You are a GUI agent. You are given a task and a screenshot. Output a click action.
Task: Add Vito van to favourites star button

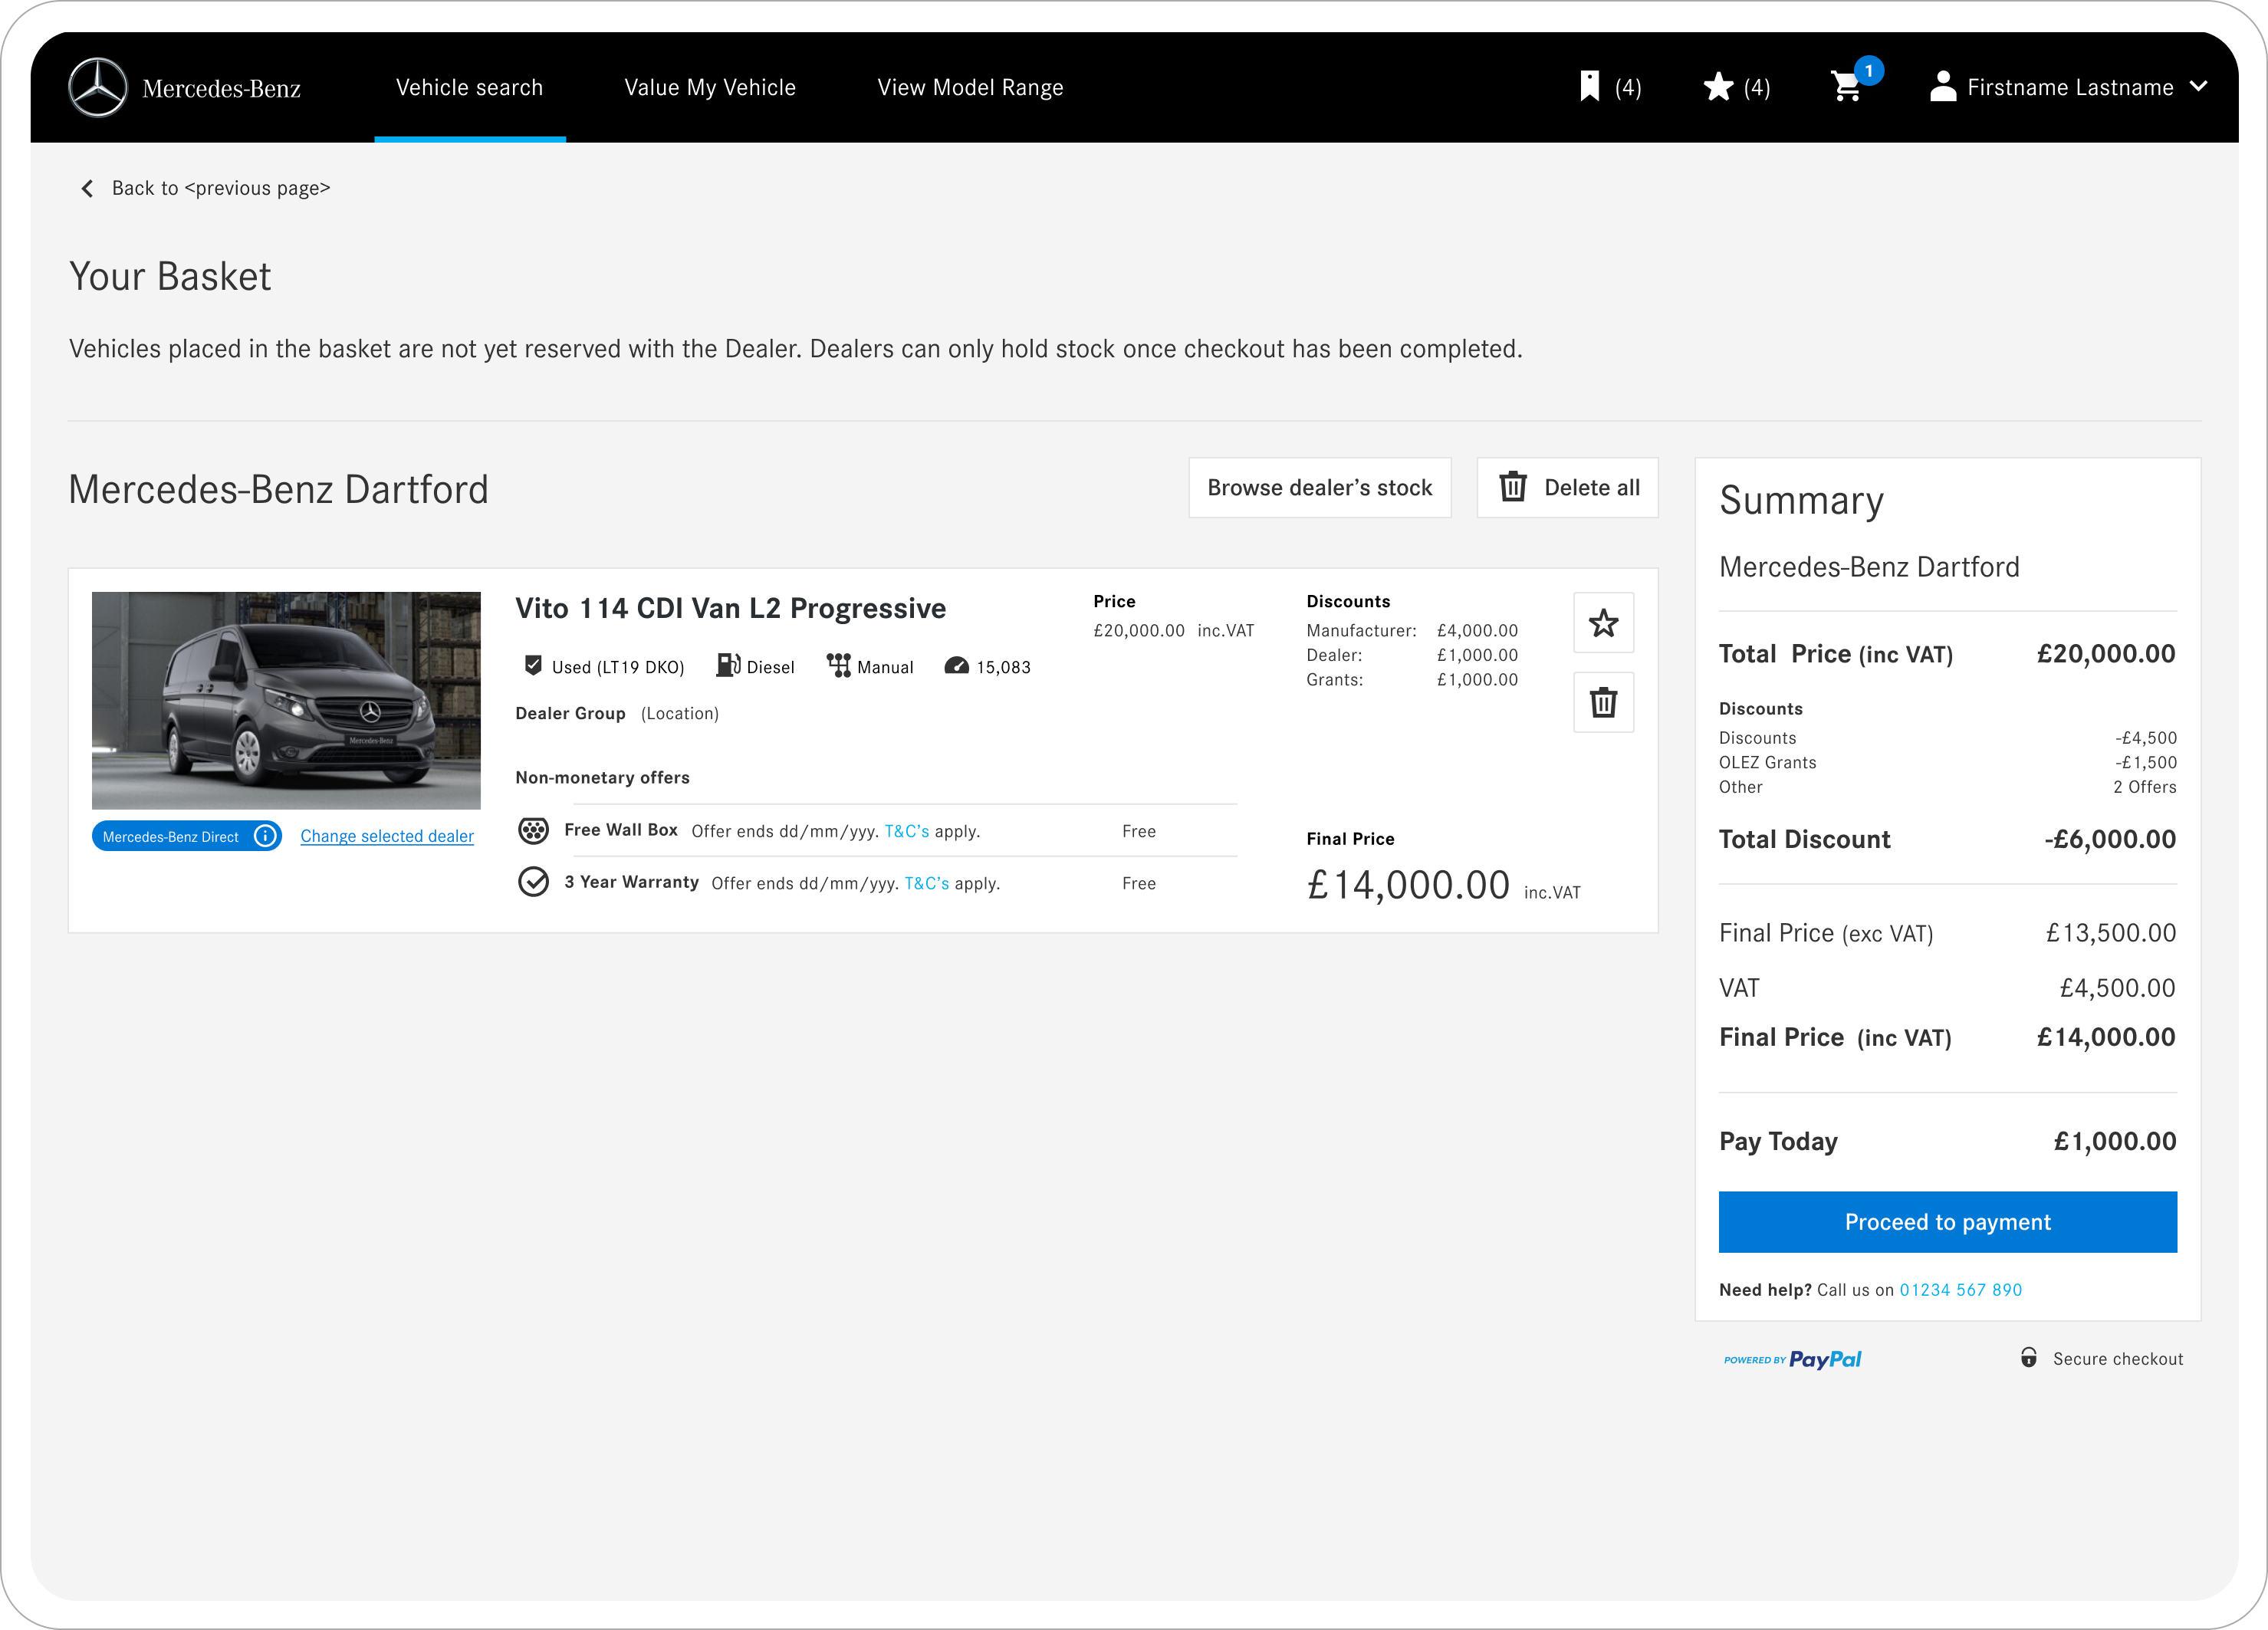point(1604,623)
